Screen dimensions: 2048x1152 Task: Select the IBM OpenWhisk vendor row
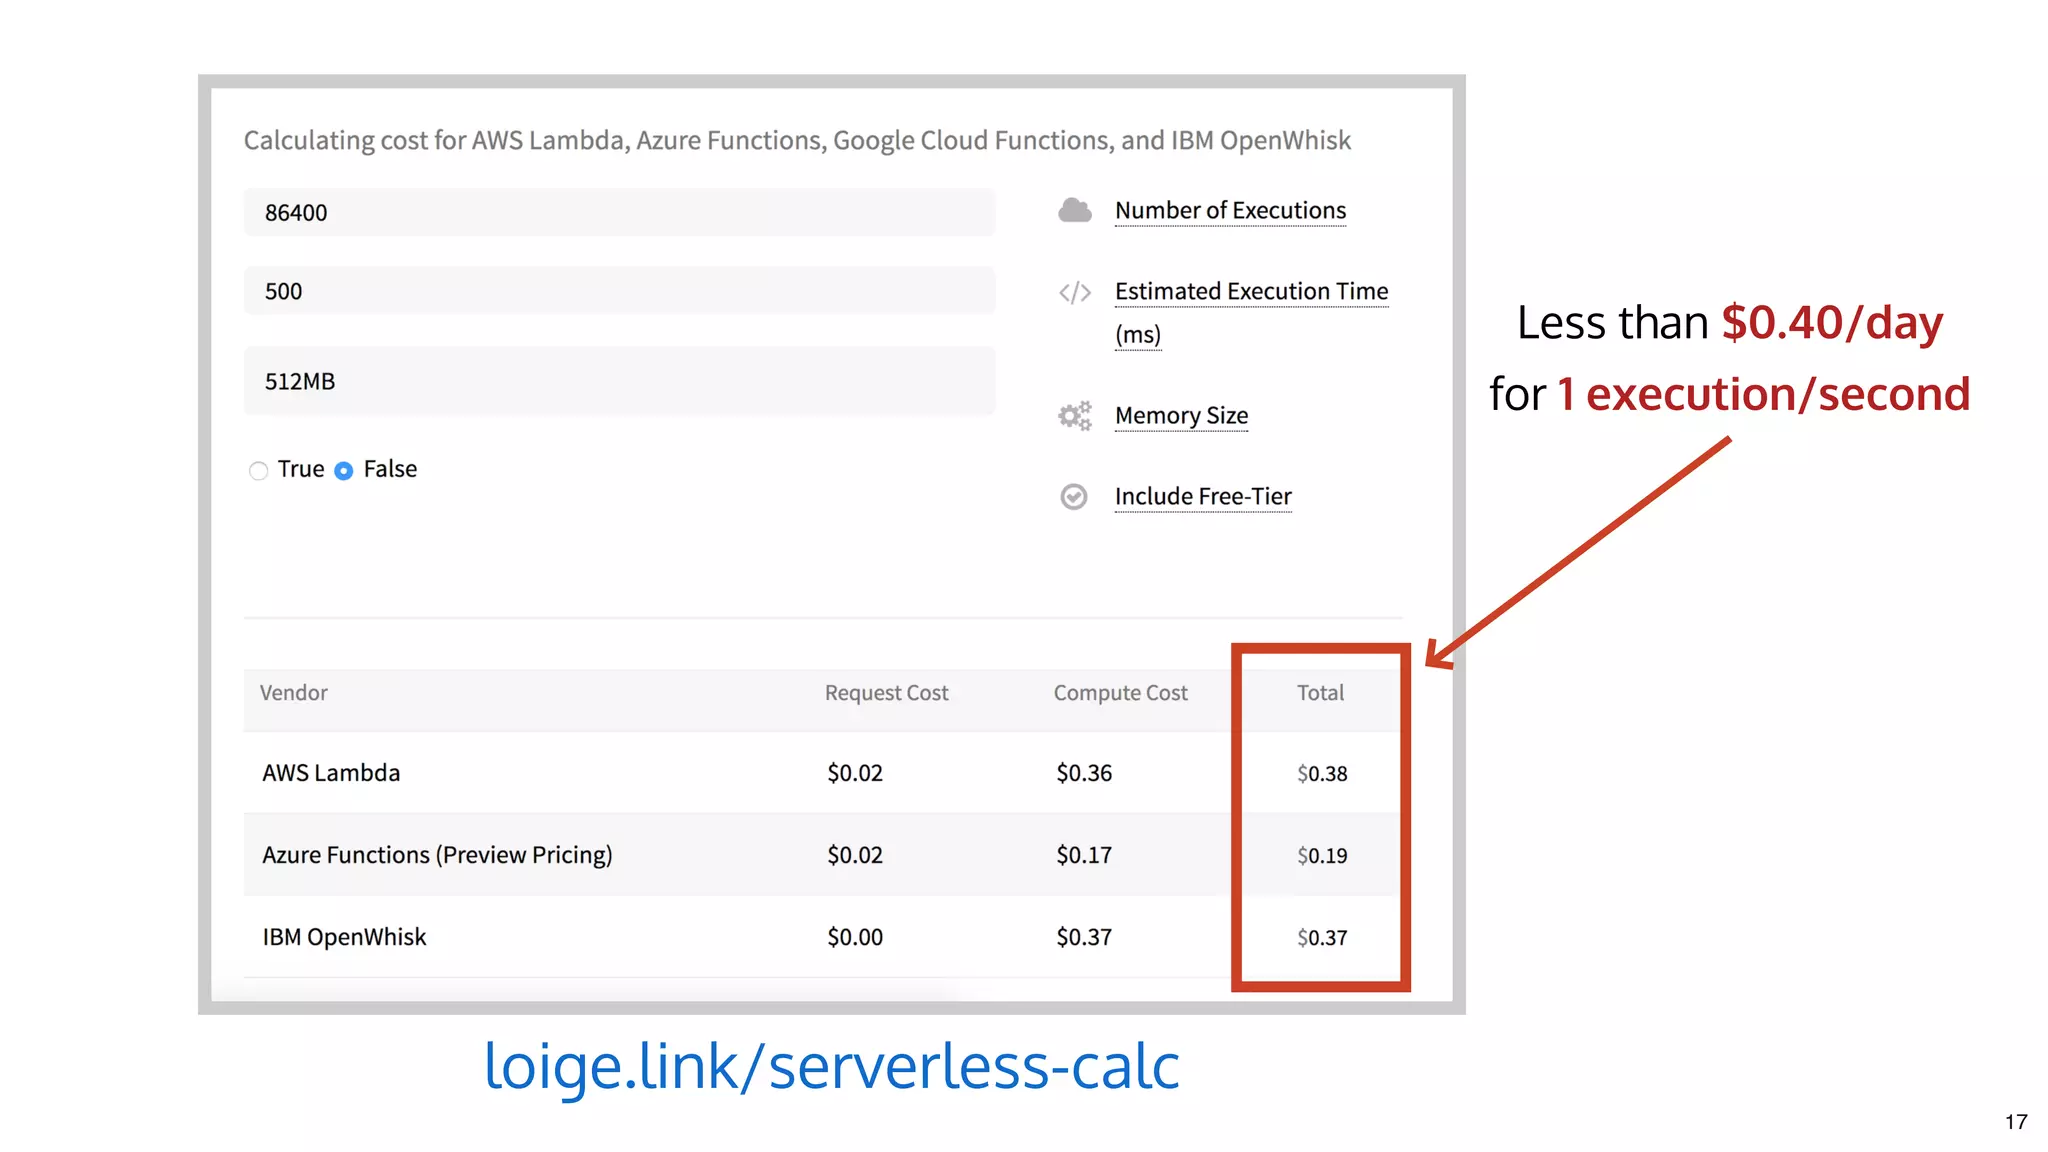[823, 936]
